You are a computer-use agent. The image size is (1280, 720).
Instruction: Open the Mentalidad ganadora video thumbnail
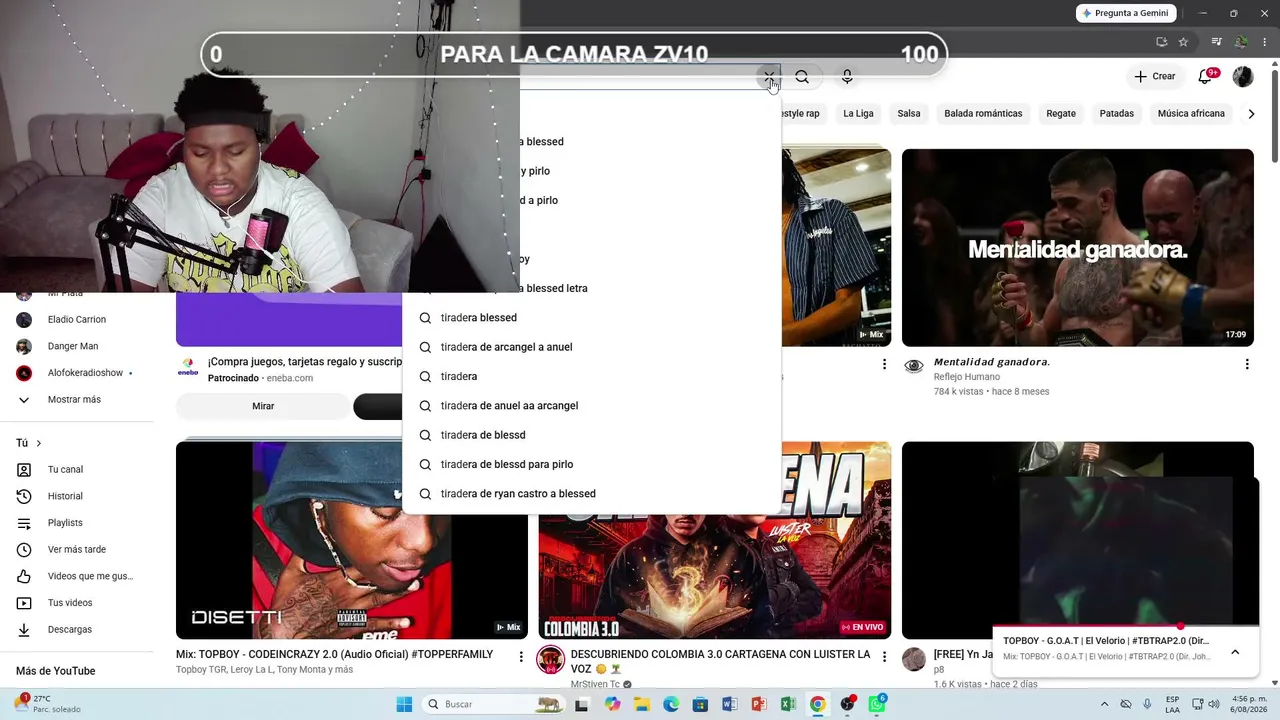1078,248
